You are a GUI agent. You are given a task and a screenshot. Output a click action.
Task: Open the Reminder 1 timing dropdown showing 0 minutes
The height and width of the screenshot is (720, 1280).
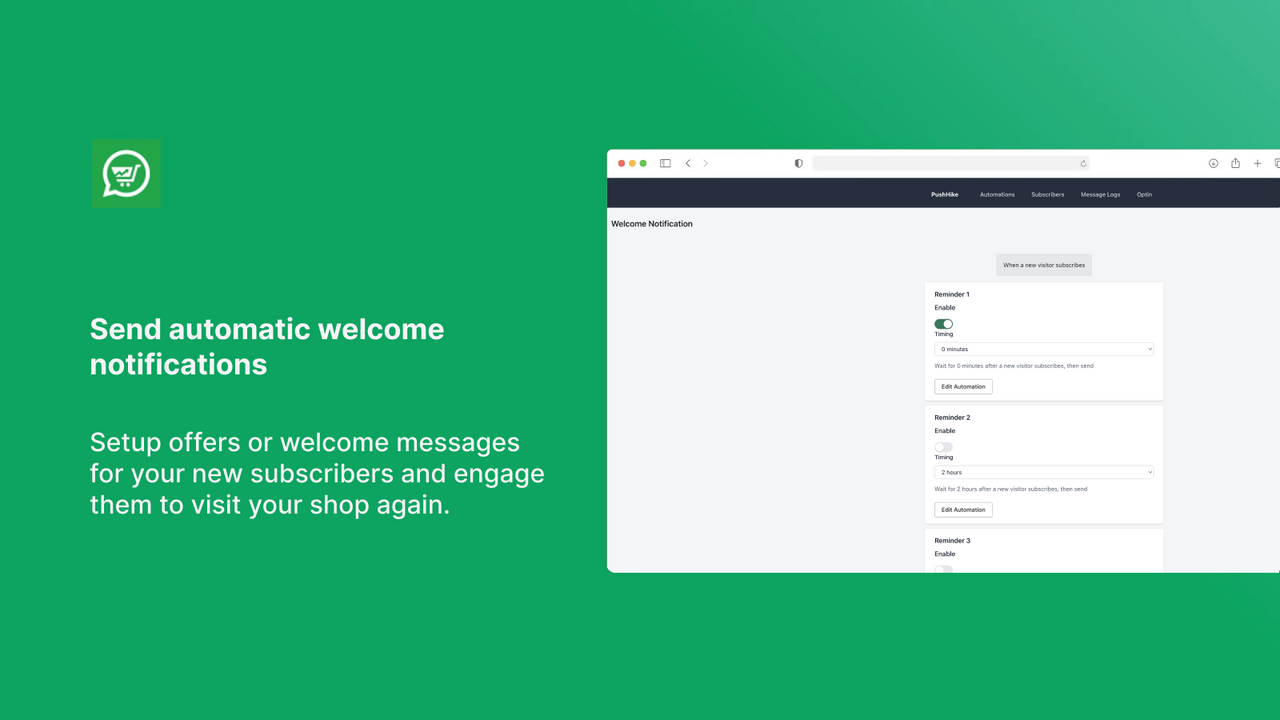(1043, 349)
